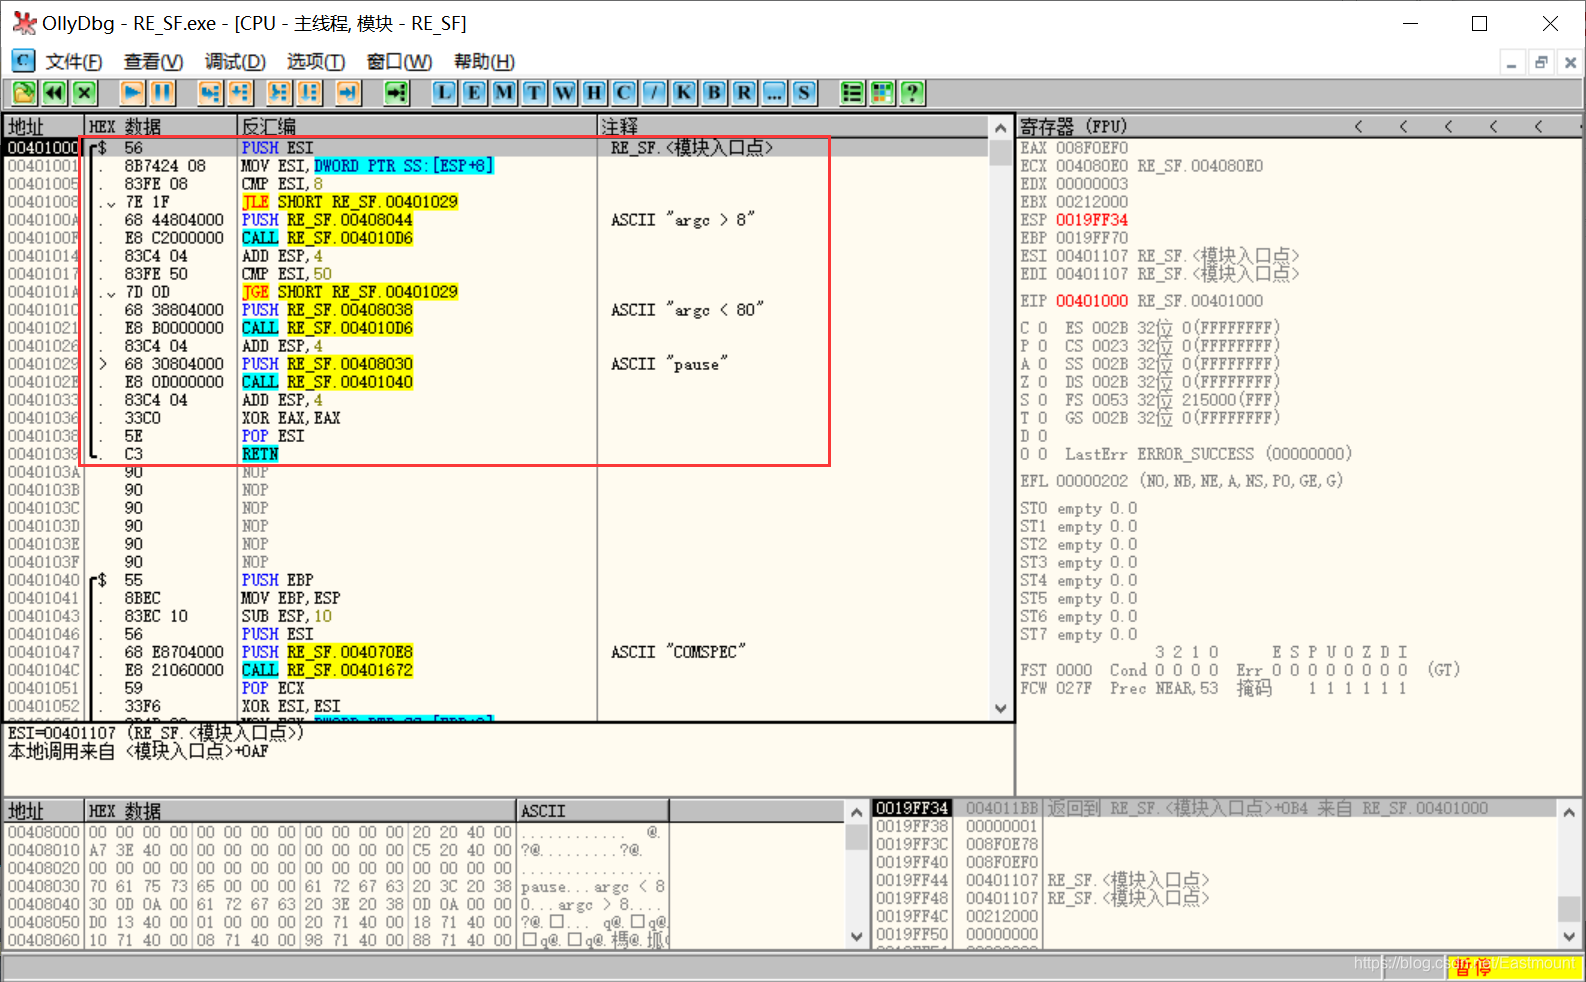The width and height of the screenshot is (1586, 982).
Task: Click the stack address 0019FF34 entry
Action: (x=912, y=808)
